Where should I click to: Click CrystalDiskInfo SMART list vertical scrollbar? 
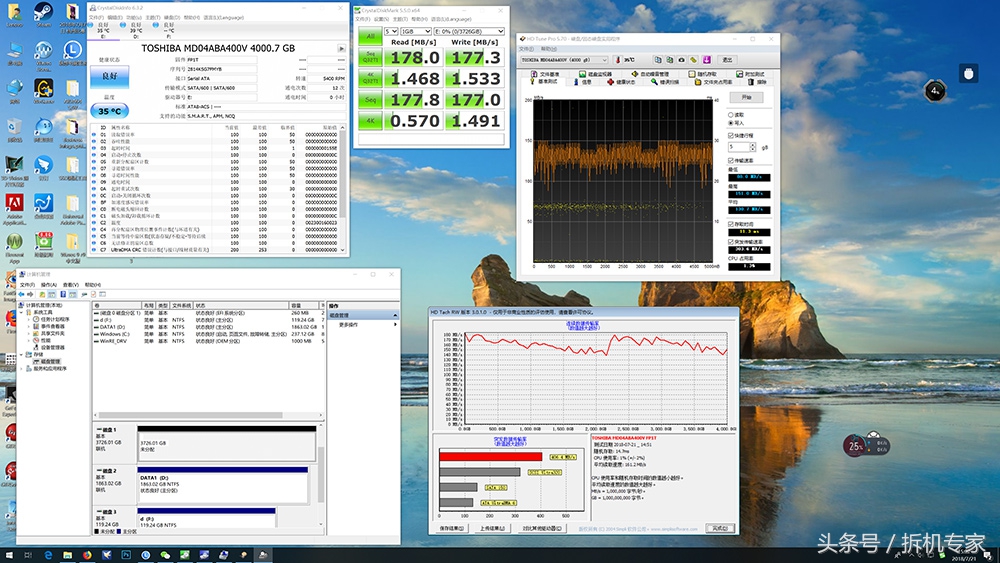[x=342, y=189]
